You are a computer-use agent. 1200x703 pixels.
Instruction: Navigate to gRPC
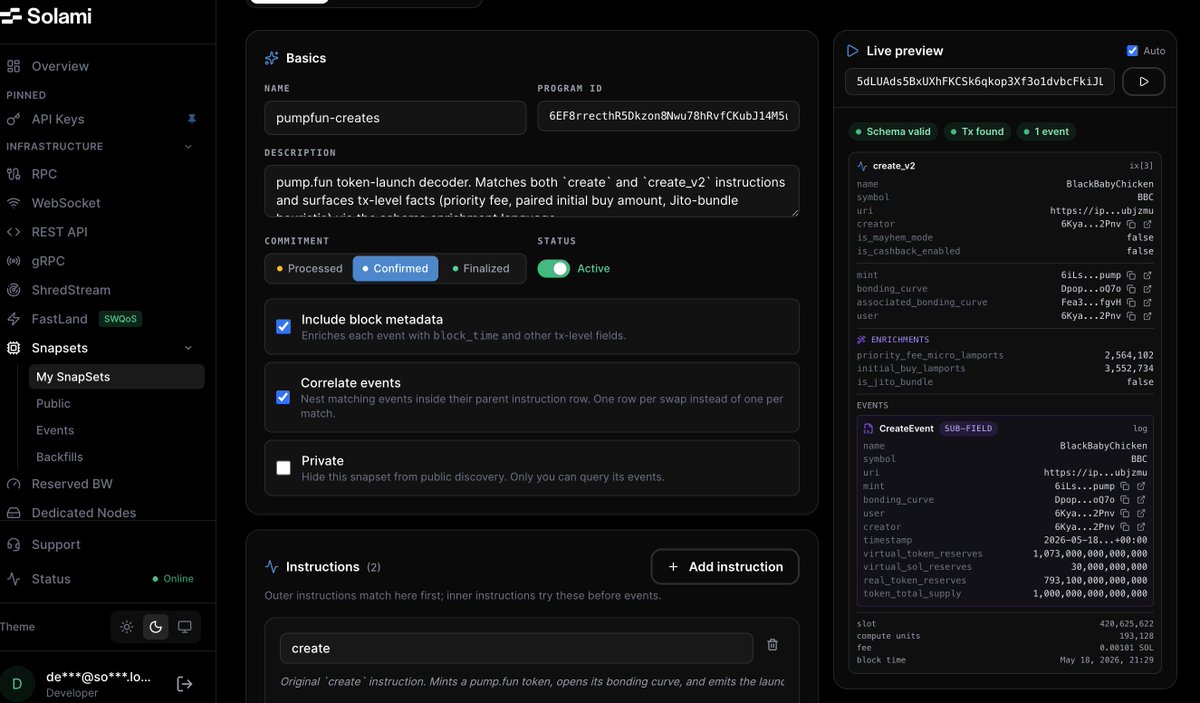(x=49, y=261)
